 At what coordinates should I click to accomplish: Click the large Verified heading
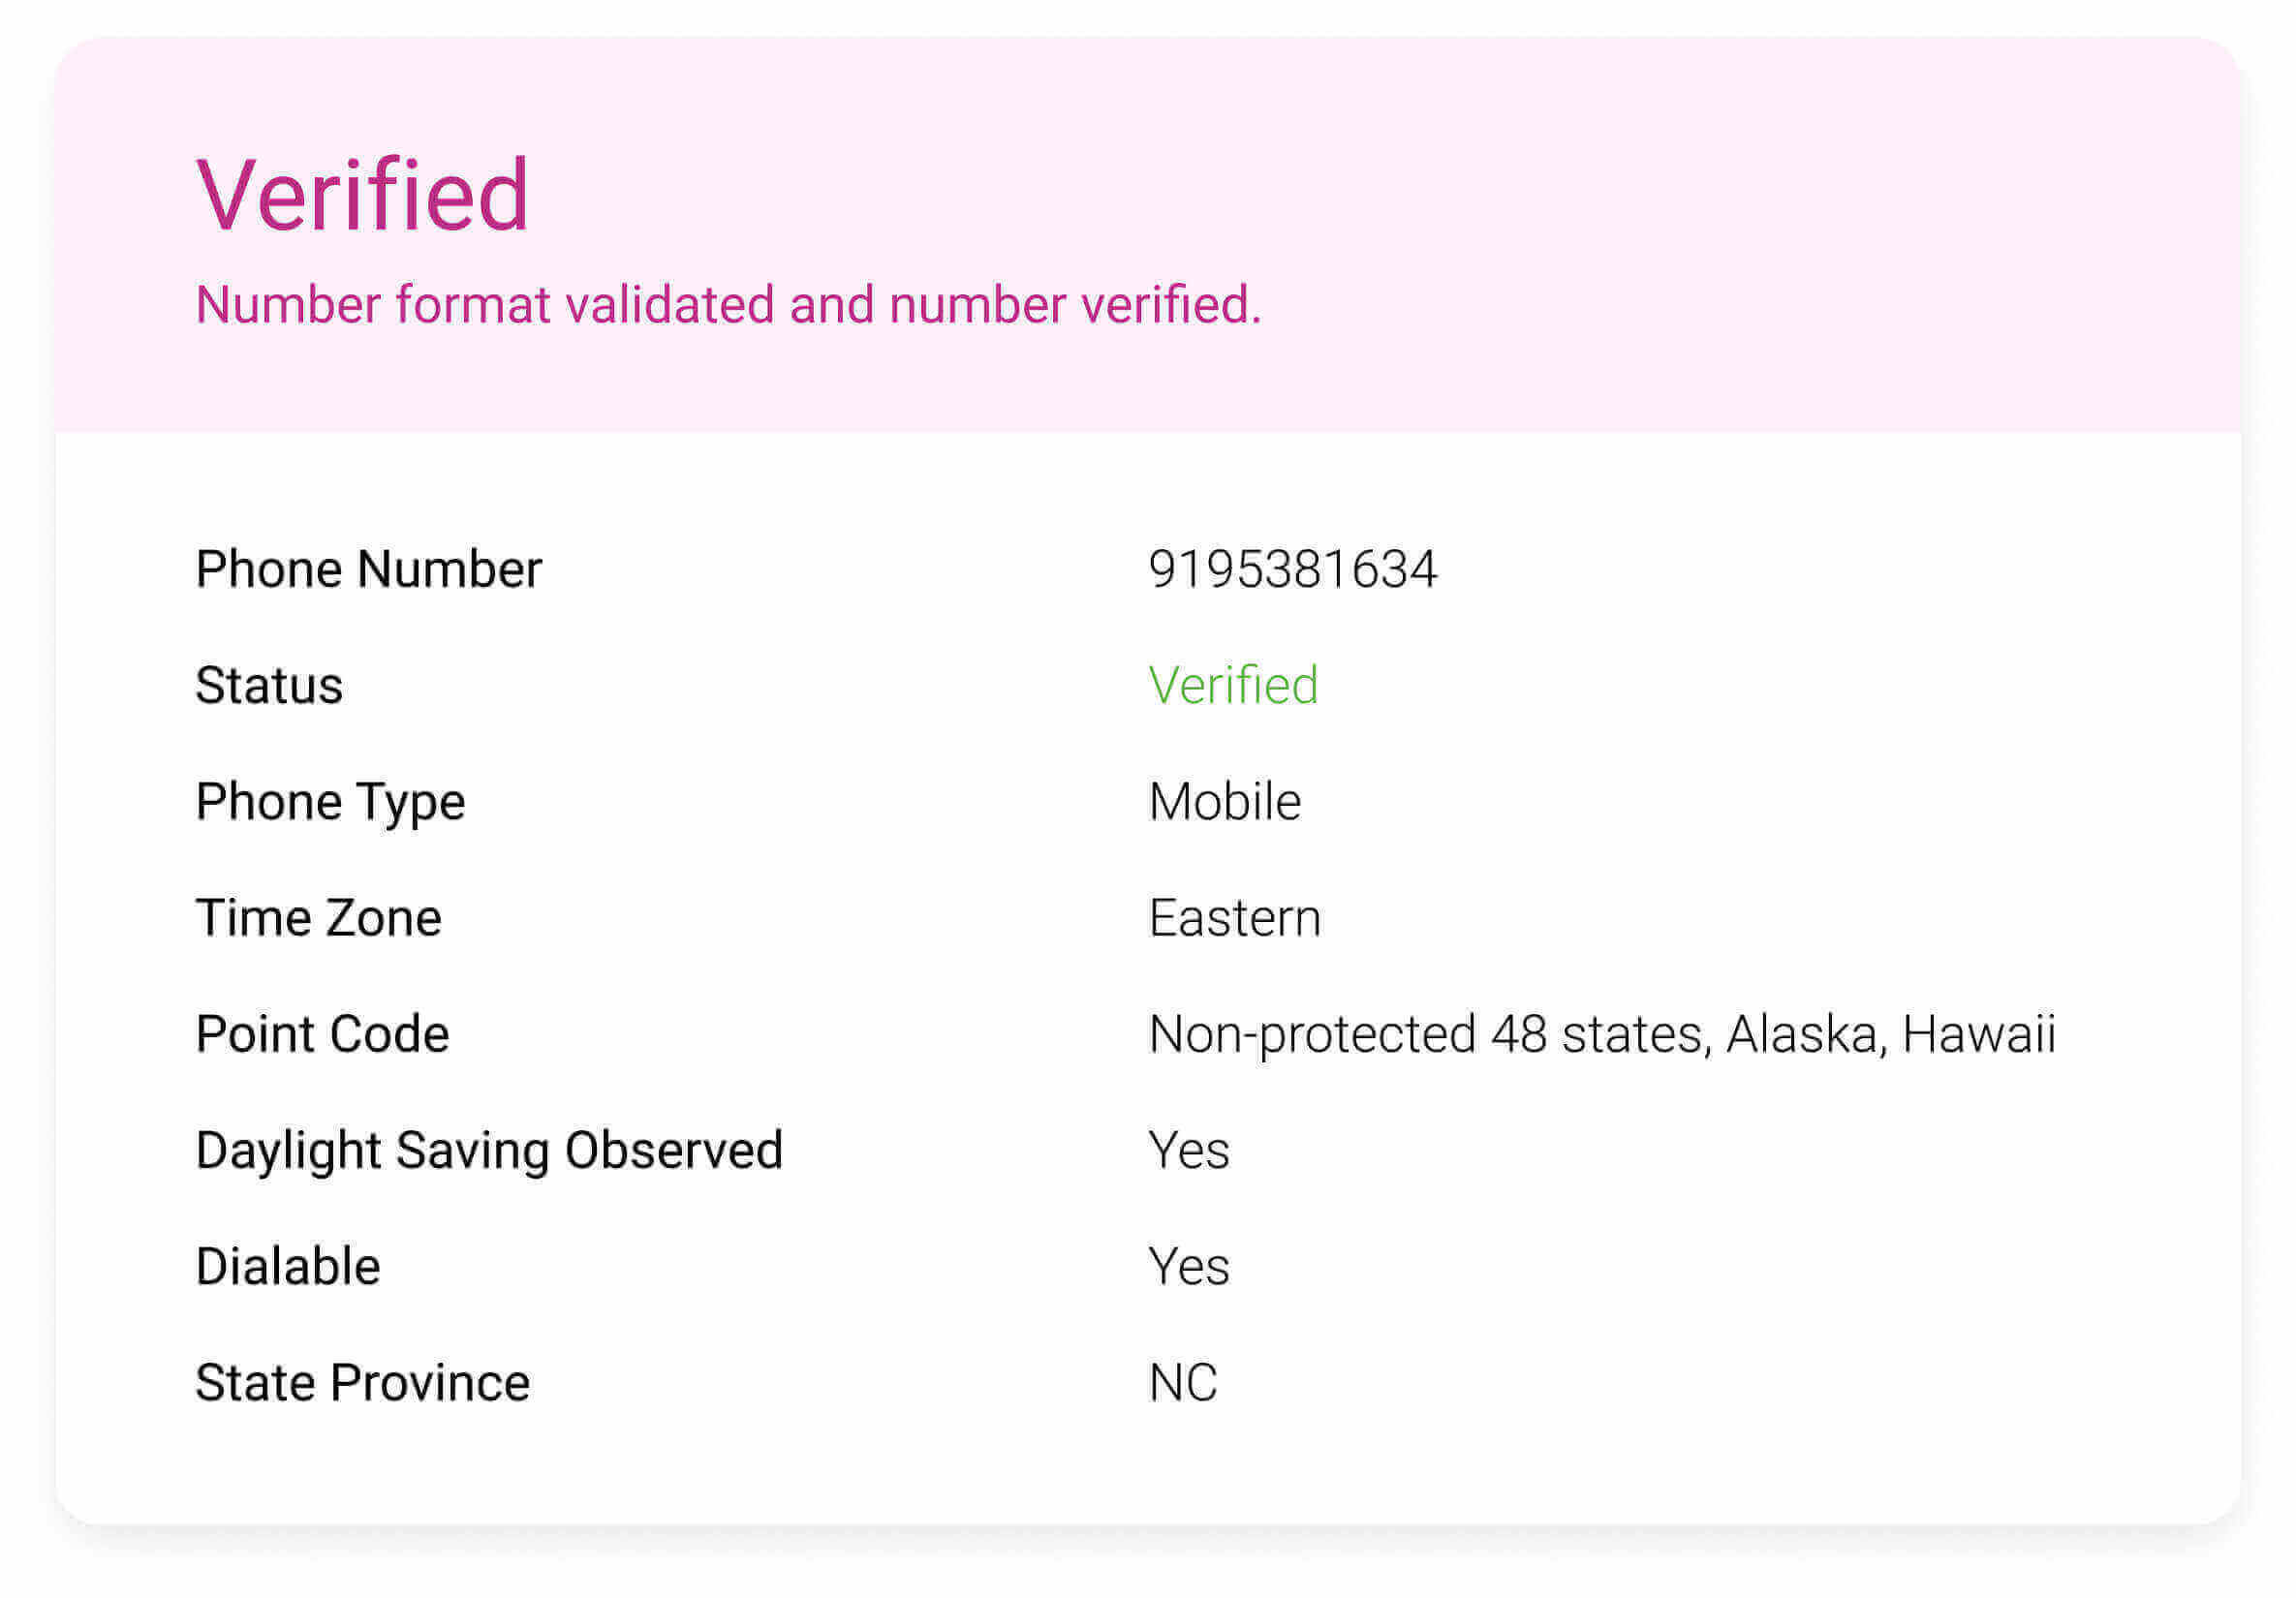(x=362, y=195)
